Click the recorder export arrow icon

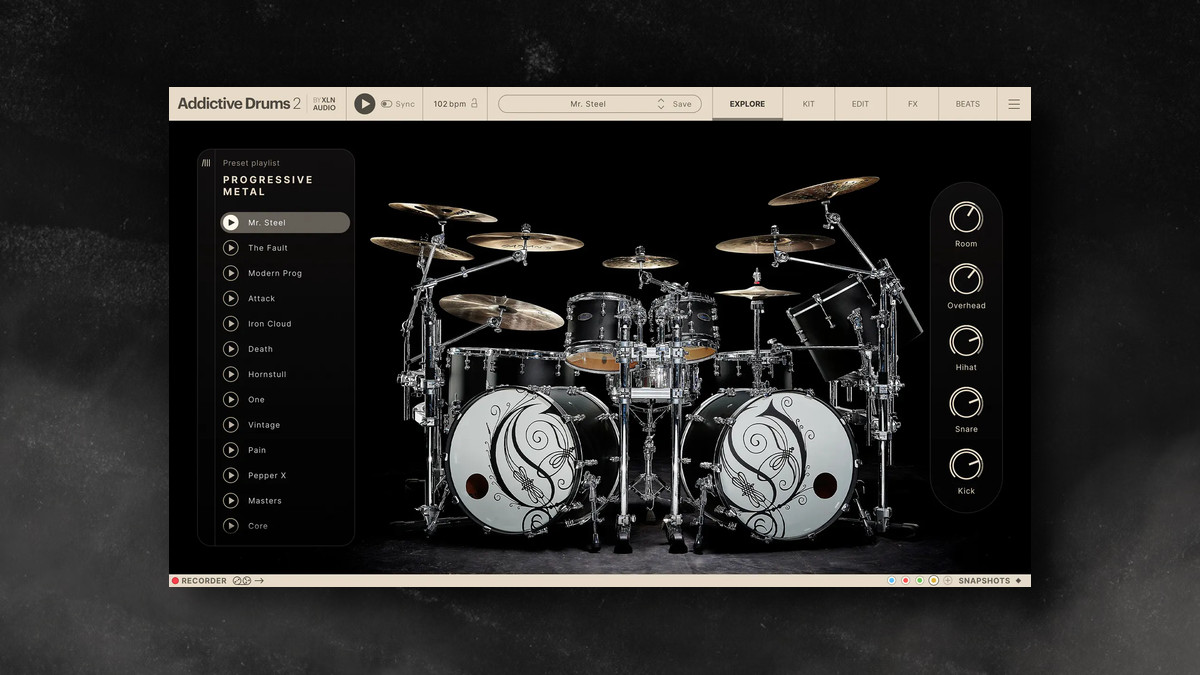coord(259,581)
